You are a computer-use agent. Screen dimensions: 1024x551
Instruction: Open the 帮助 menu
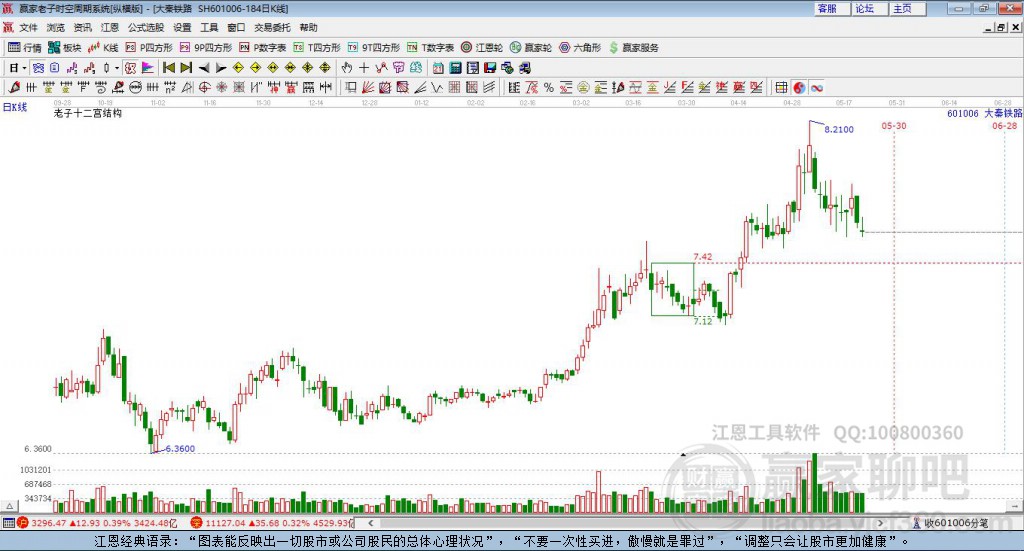tap(308, 27)
